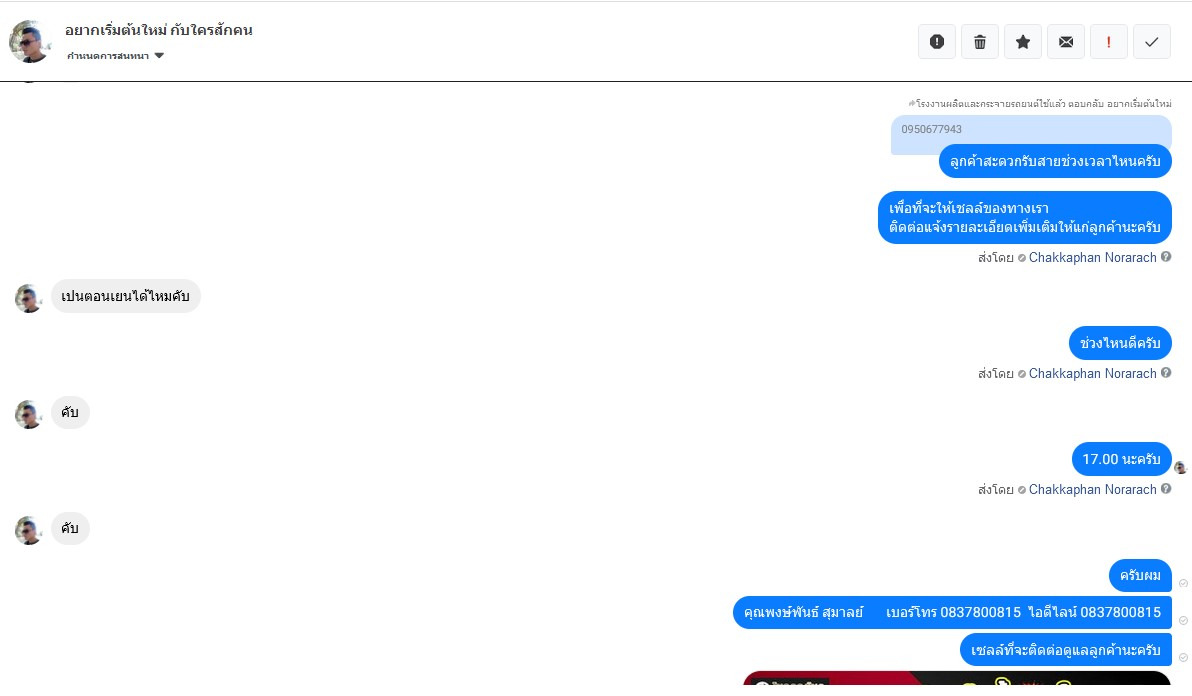Click help icon next to sender below 17.00 message
This screenshot has width=1192, height=696.
click(1165, 489)
